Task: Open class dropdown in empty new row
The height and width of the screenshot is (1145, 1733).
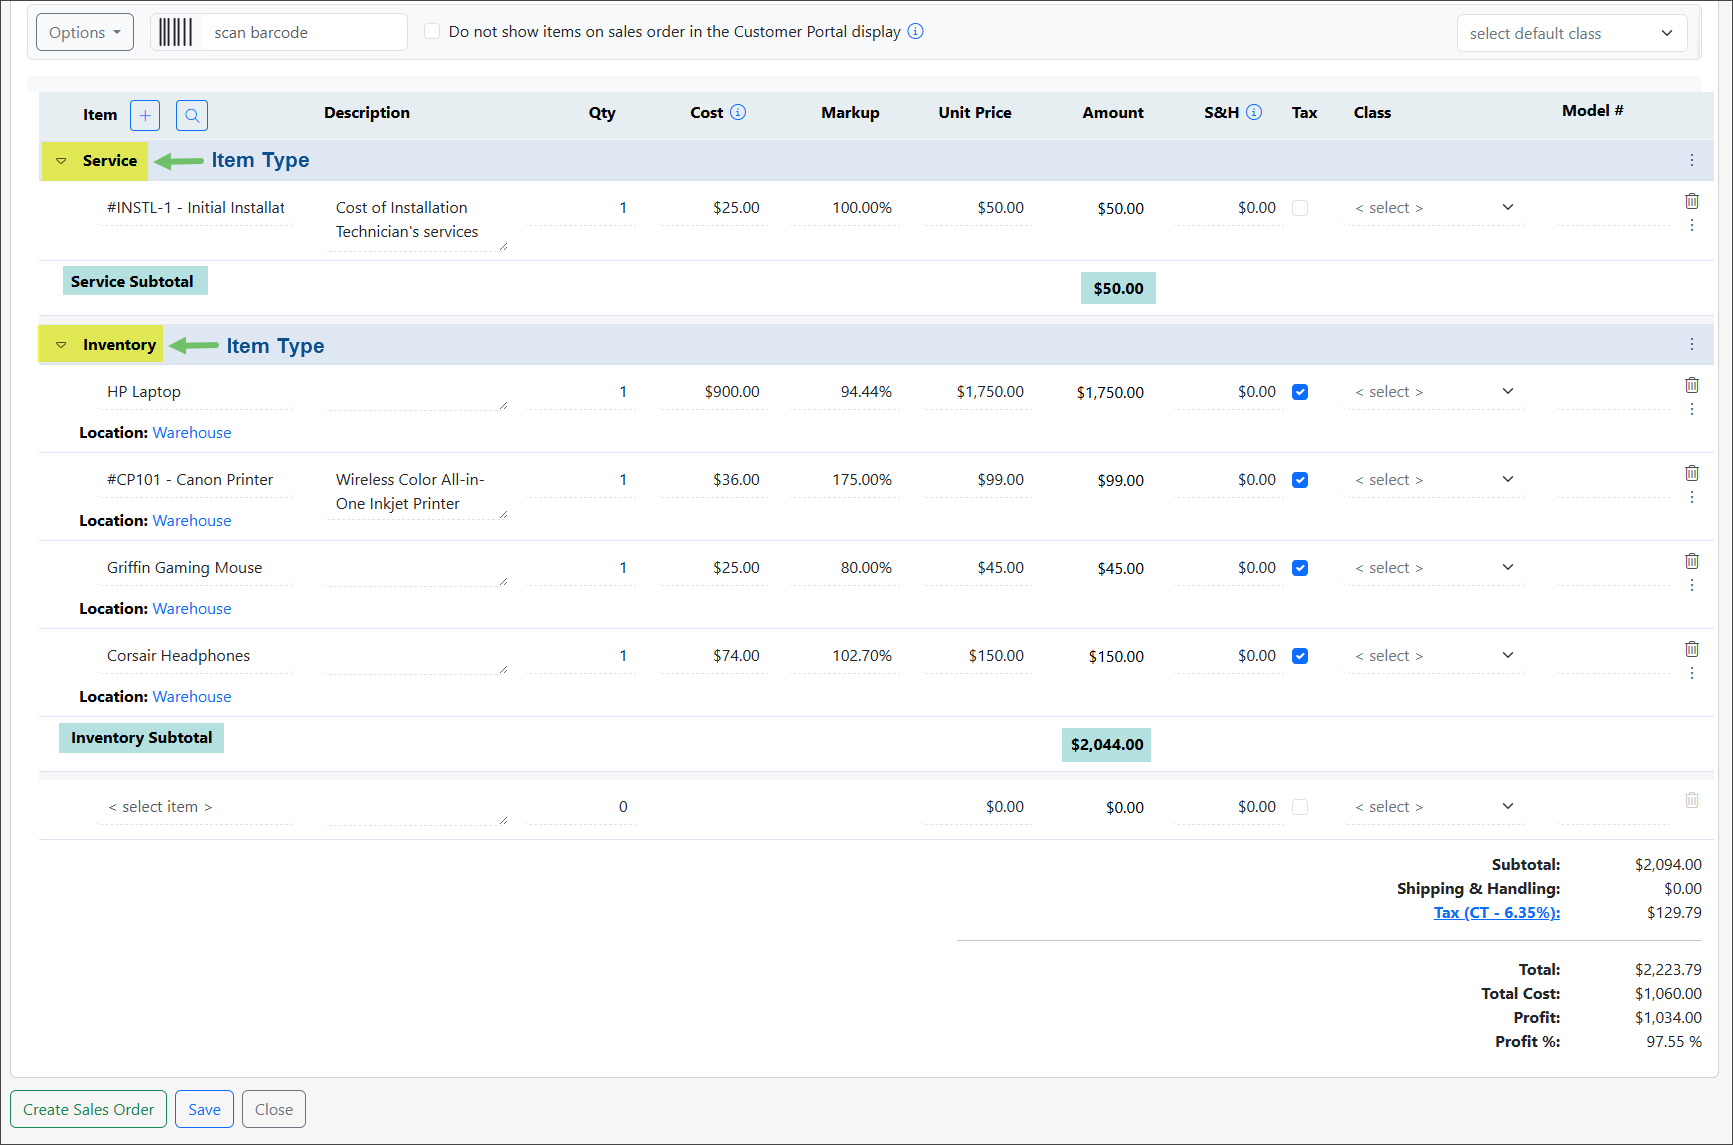Action: [x=1434, y=807]
